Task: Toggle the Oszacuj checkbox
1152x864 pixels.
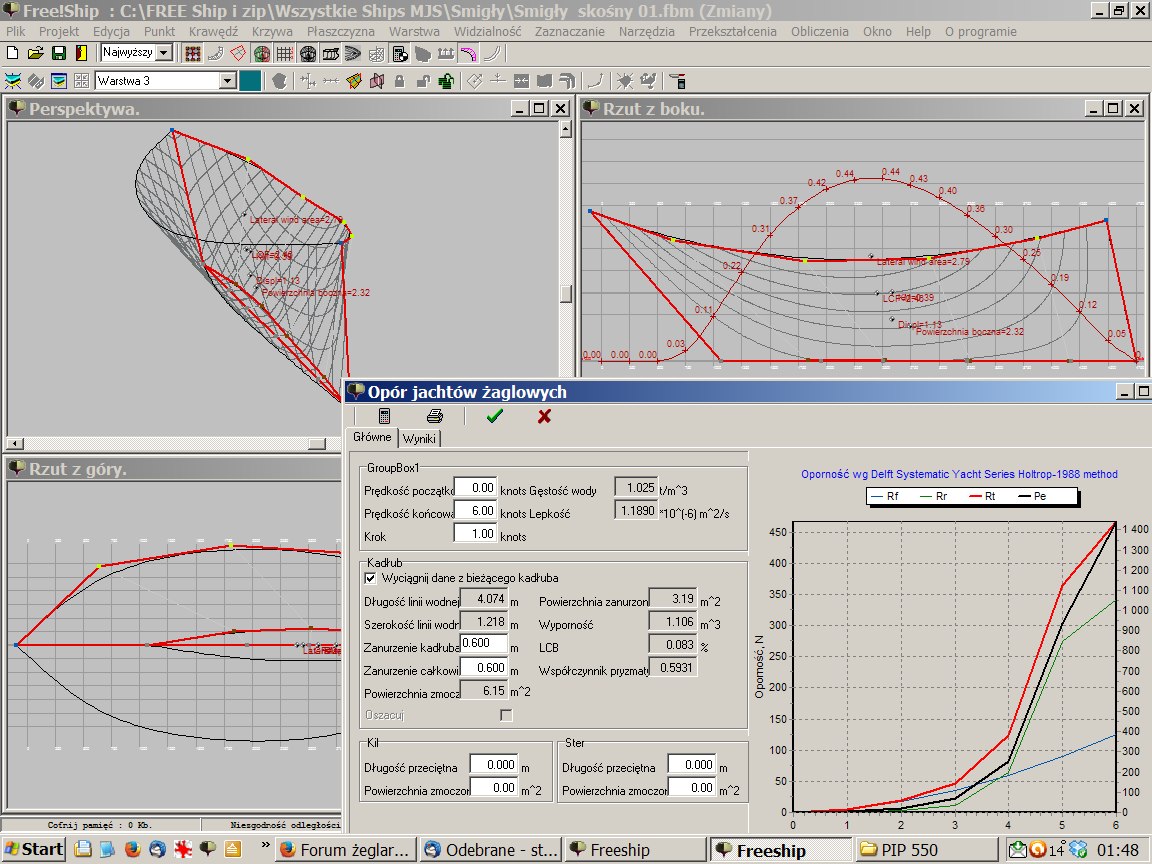Action: (506, 715)
